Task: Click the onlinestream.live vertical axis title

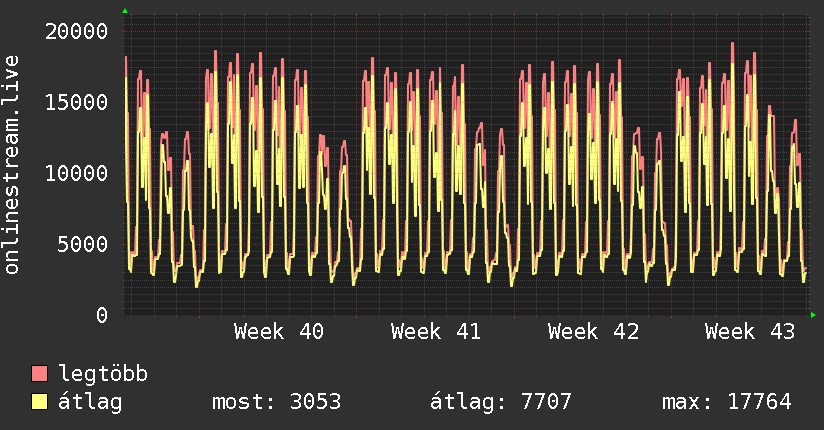Action: point(11,165)
